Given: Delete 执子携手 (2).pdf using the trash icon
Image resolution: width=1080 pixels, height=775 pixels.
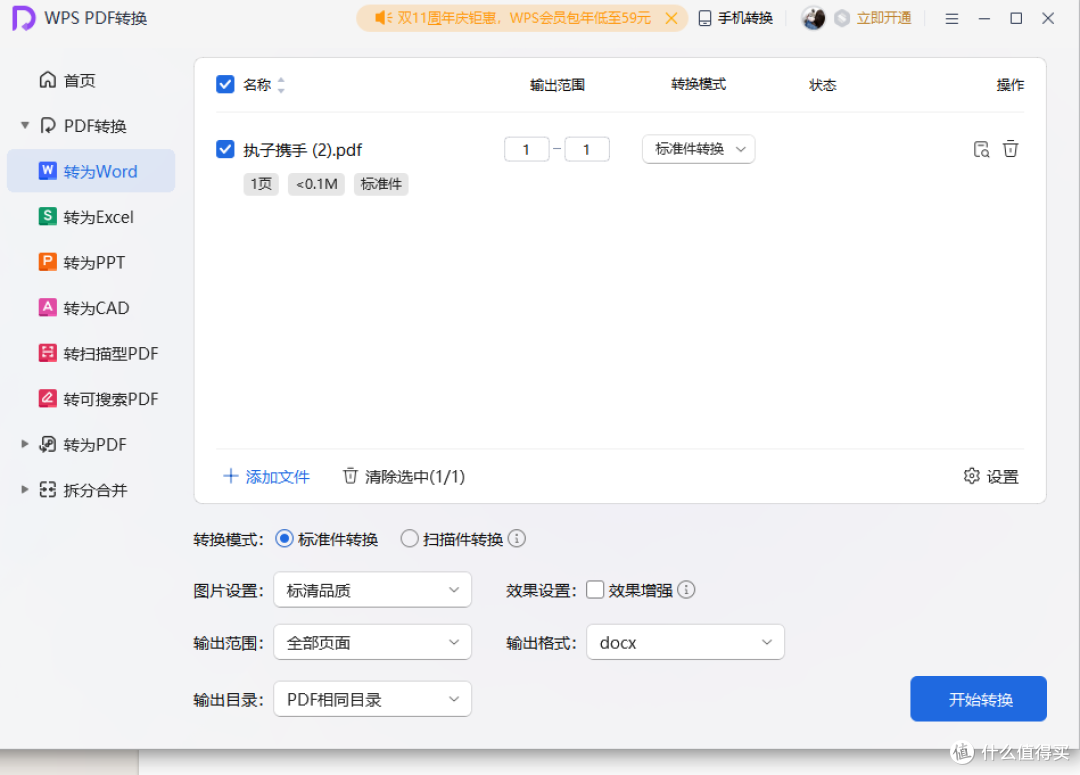Looking at the screenshot, I should click(1011, 149).
